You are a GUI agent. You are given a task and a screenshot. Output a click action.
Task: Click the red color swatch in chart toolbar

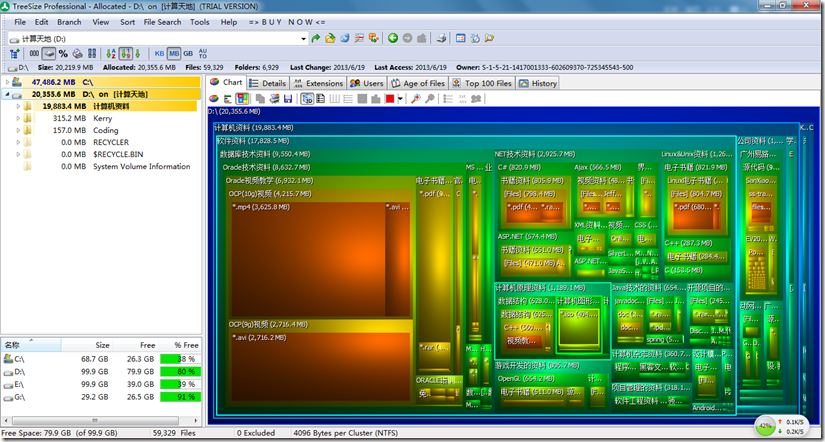click(x=390, y=98)
